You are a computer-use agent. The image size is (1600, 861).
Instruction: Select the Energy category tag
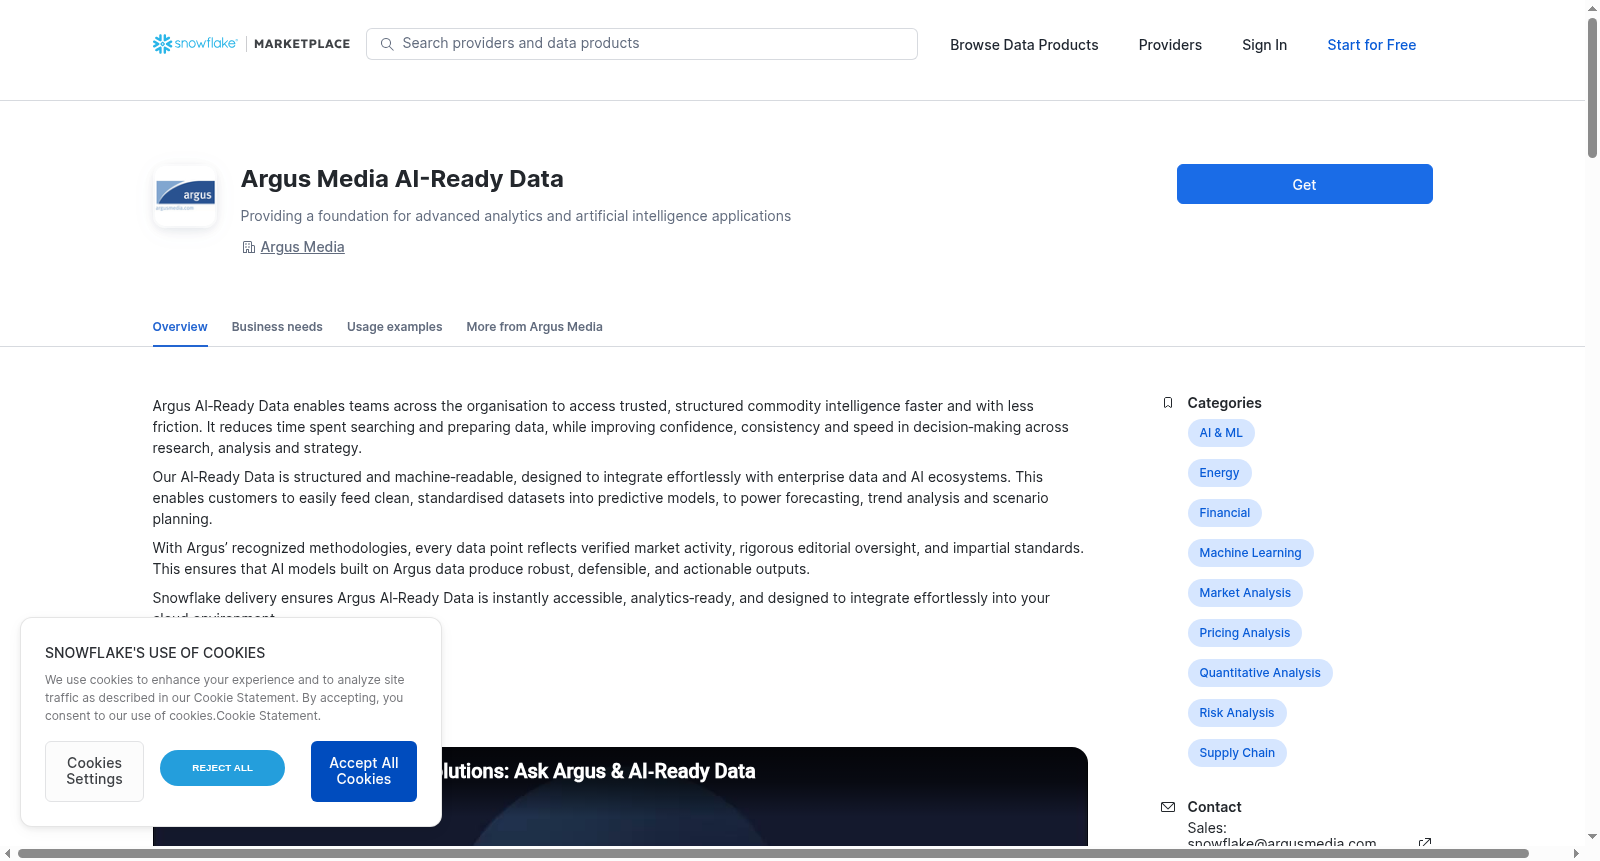click(1219, 473)
